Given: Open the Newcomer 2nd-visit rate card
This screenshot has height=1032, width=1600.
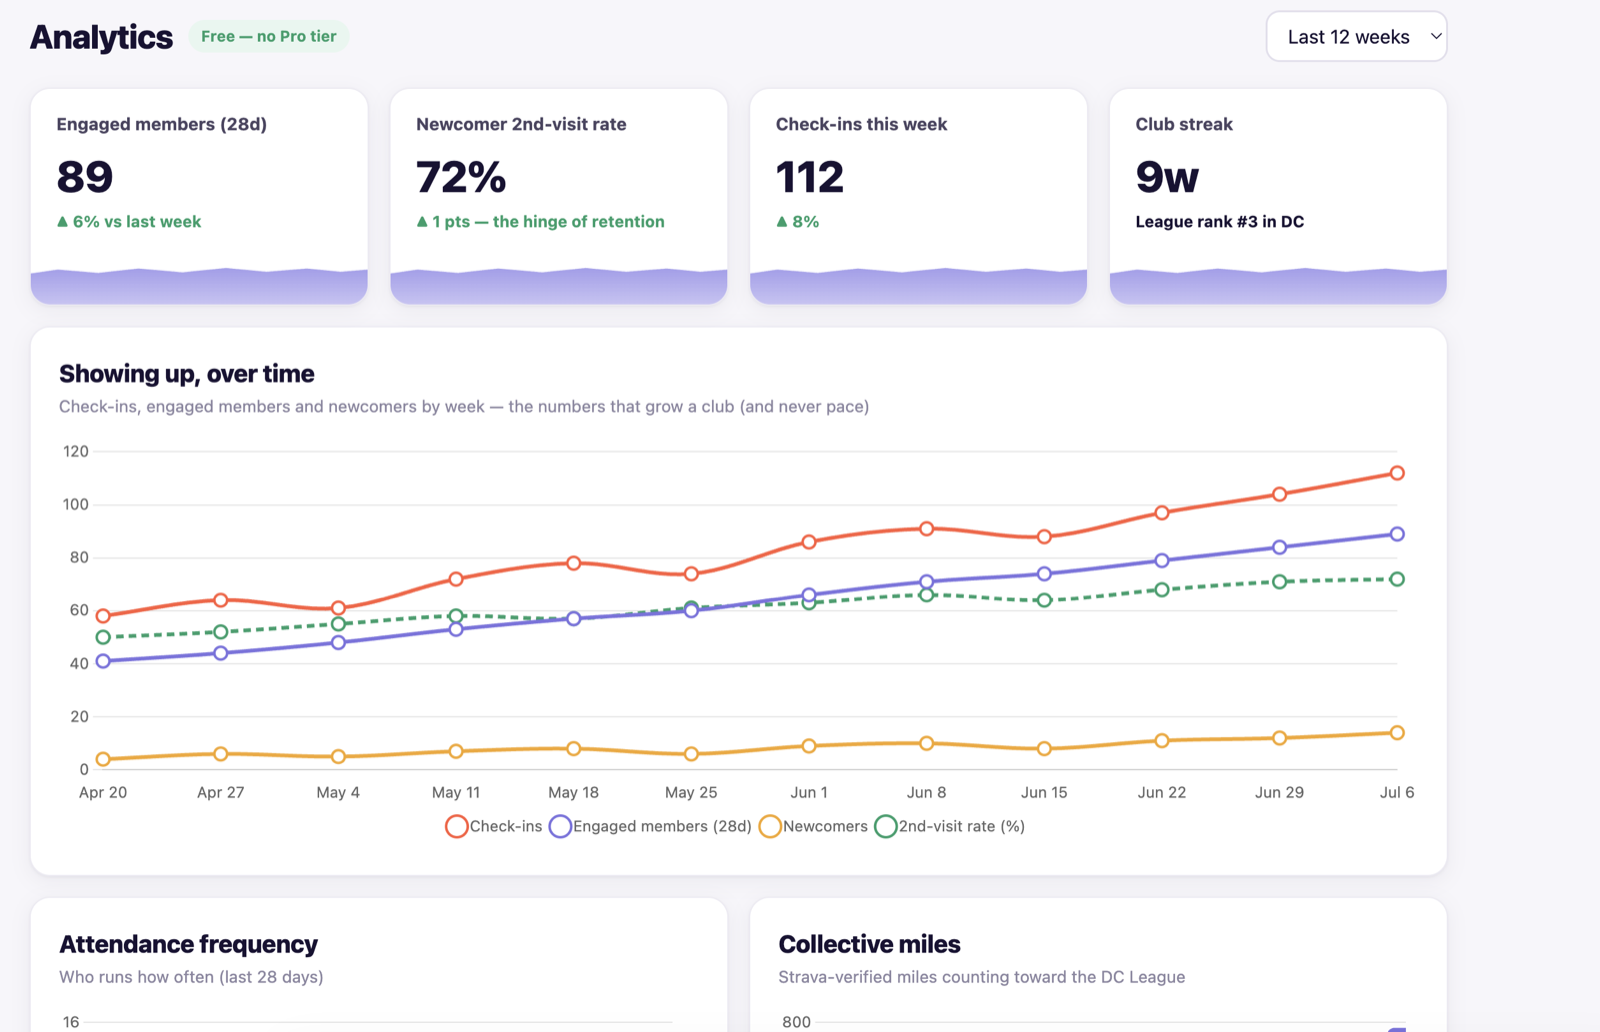Looking at the screenshot, I should tap(558, 196).
